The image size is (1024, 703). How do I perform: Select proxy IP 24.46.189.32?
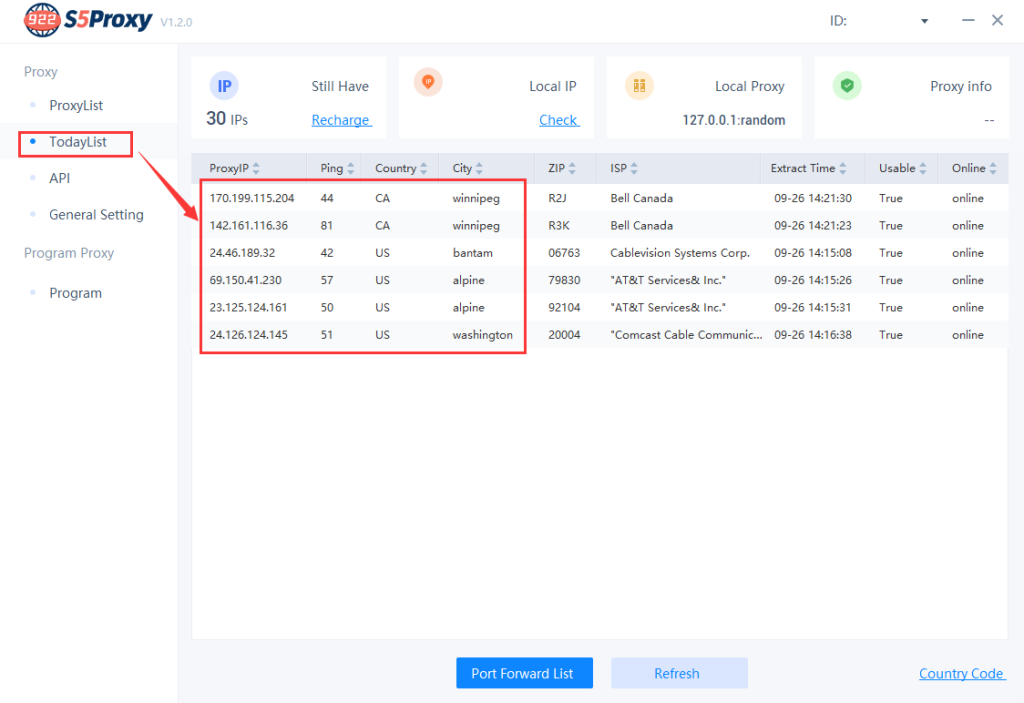tap(242, 253)
